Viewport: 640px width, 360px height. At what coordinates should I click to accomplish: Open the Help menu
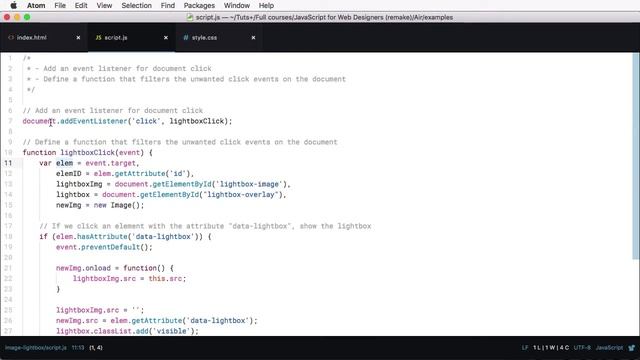[x=266, y=5]
